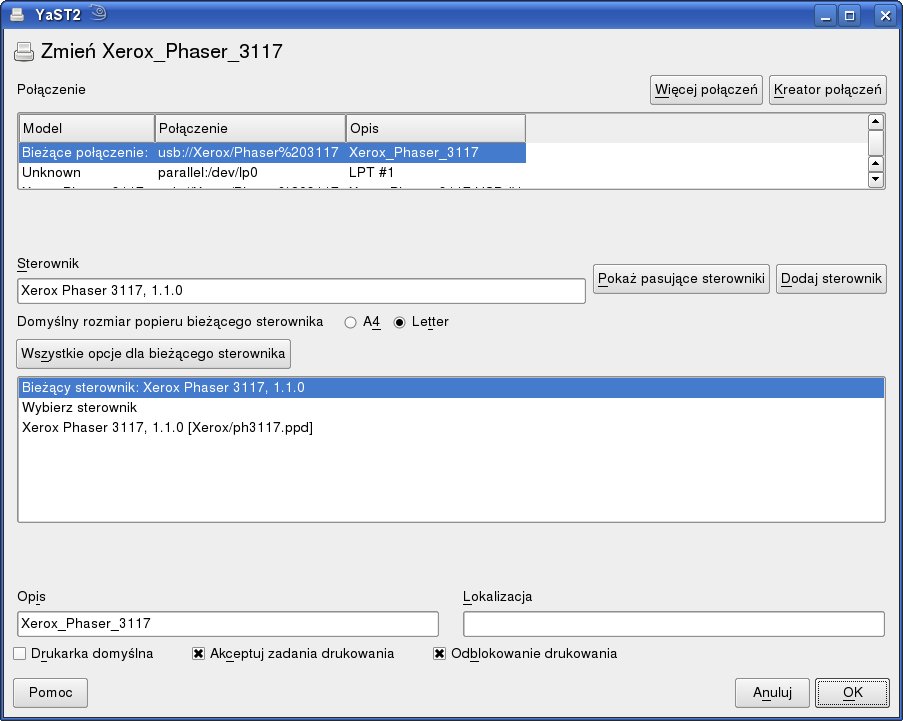Screen dimensions: 903x721
Task: Click the YaST2 title bar printer icon
Action: (x=17, y=15)
